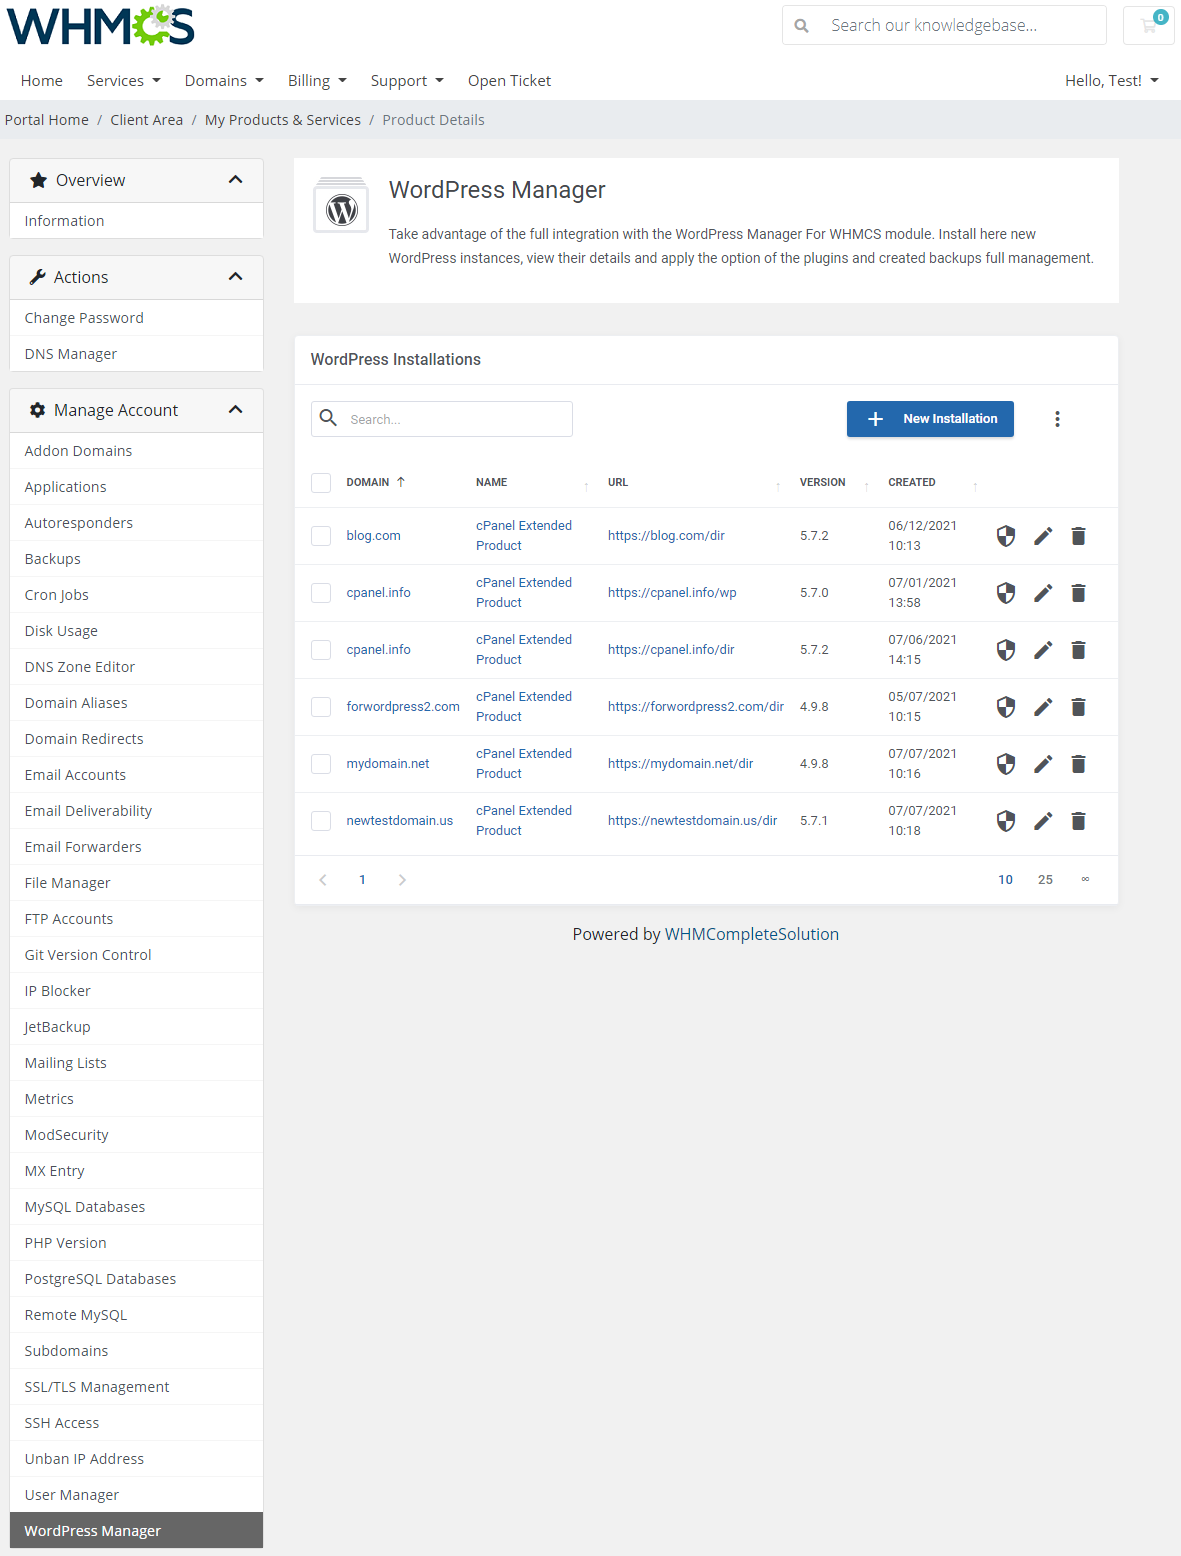Edit the mydomain.net installation
This screenshot has width=1181, height=1556.
[x=1043, y=764]
